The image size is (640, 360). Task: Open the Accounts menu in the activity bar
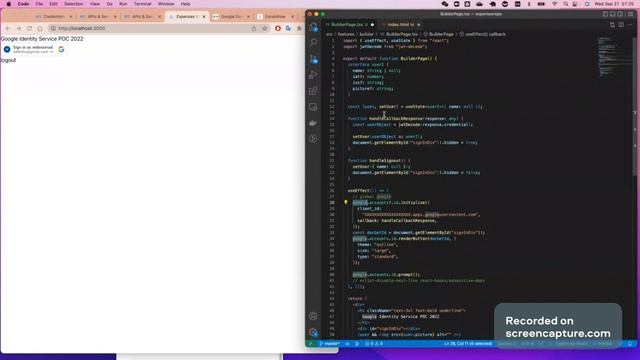click(x=313, y=316)
